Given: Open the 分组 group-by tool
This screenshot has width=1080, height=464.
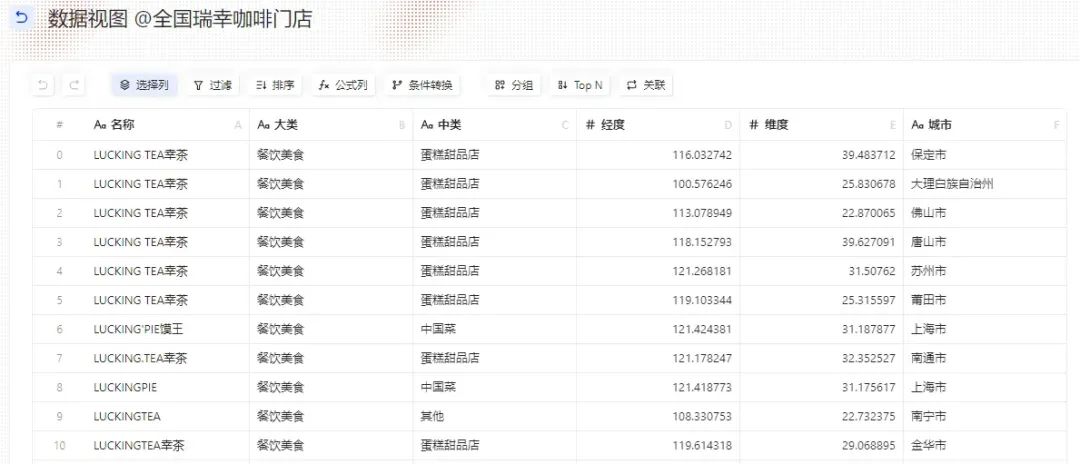Looking at the screenshot, I should pos(514,85).
